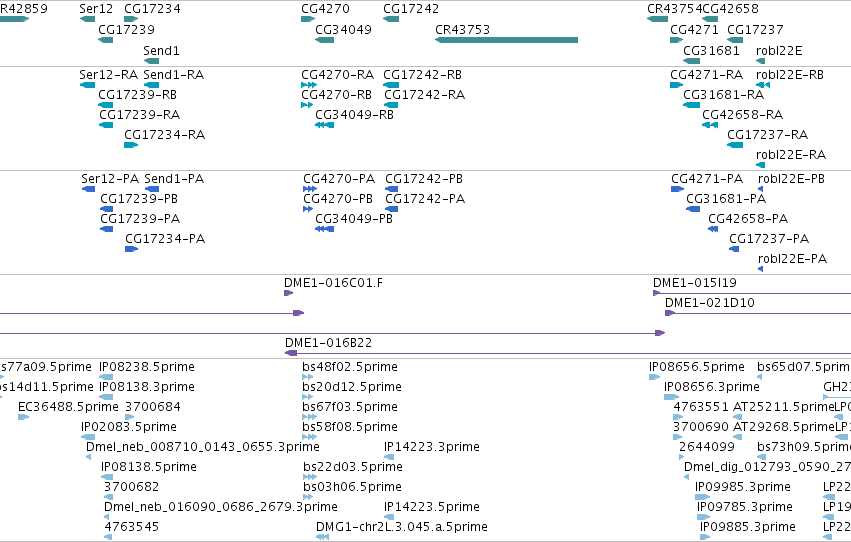The height and width of the screenshot is (542, 851).
Task: Select the AT25211.5prime label
Action: point(784,407)
